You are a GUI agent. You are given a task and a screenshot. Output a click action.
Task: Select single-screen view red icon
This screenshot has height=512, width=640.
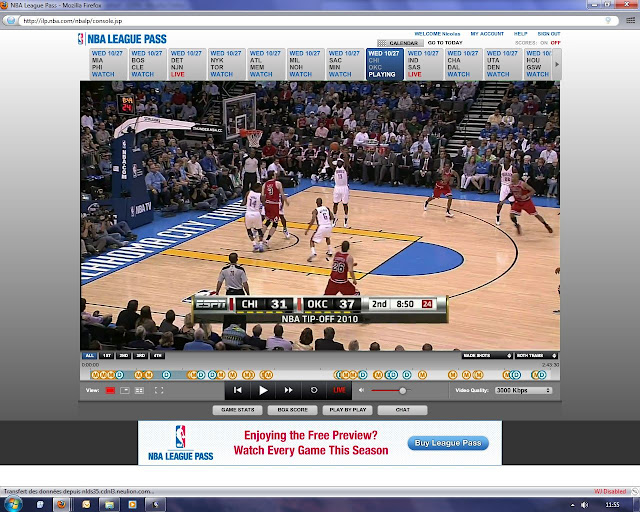click(x=110, y=390)
